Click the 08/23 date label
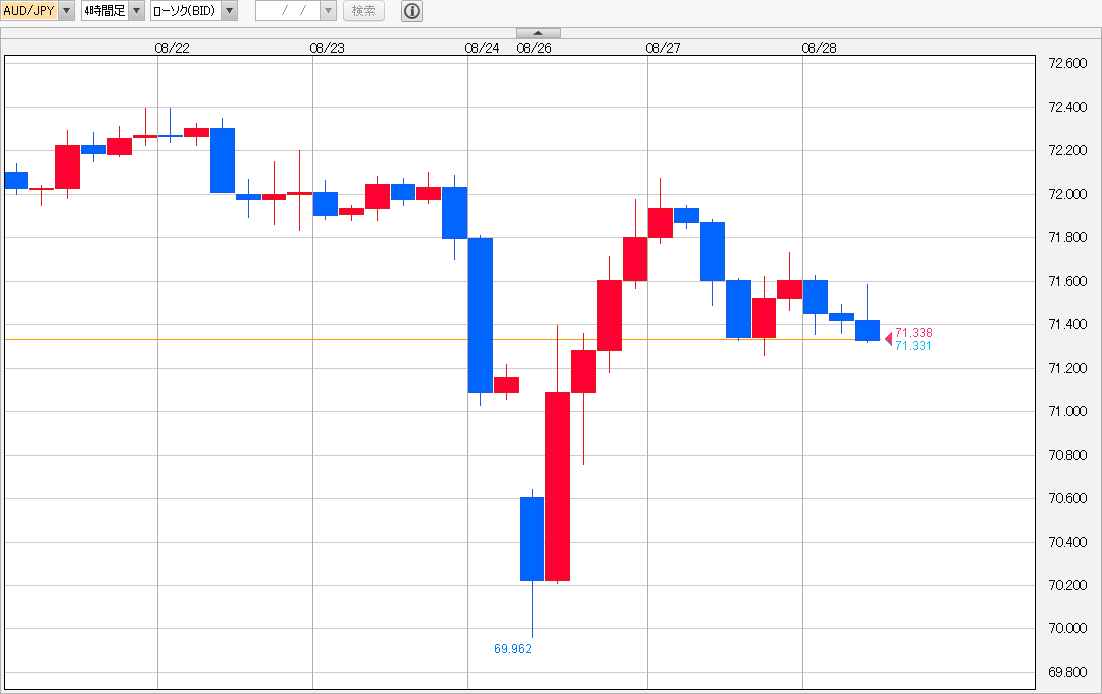 tap(328, 48)
